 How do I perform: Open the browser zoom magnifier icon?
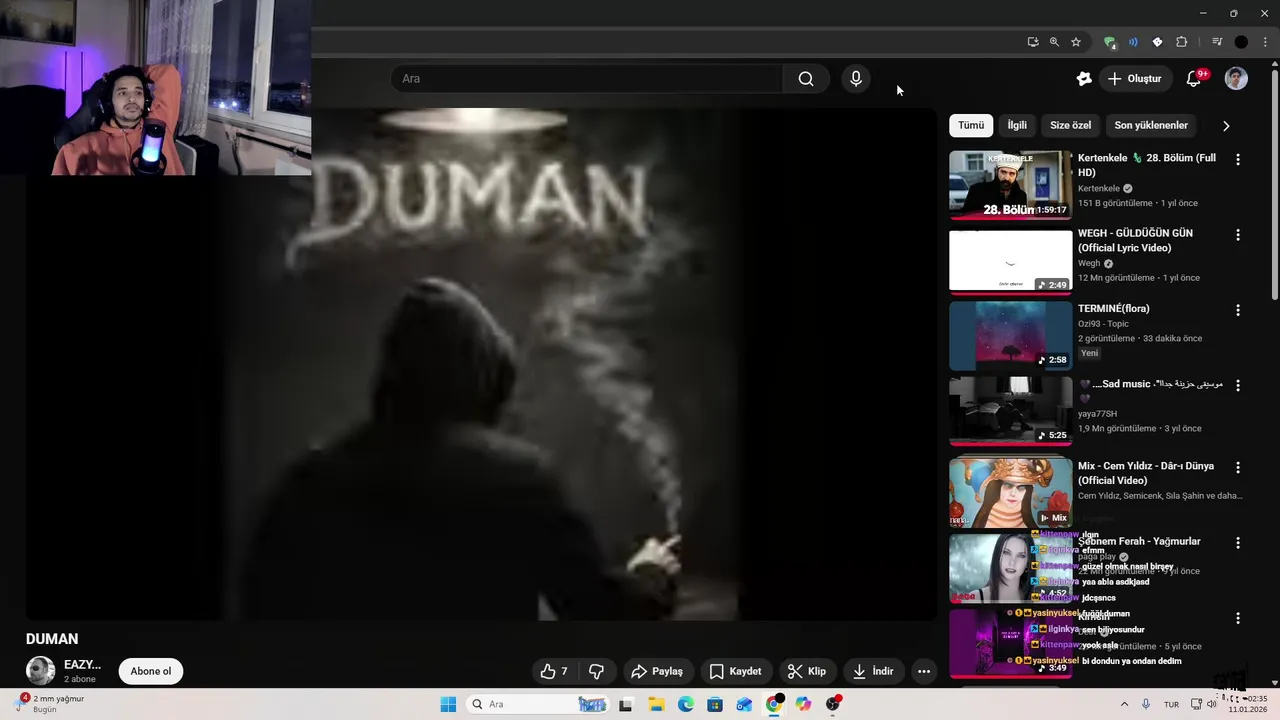[x=1054, y=42]
